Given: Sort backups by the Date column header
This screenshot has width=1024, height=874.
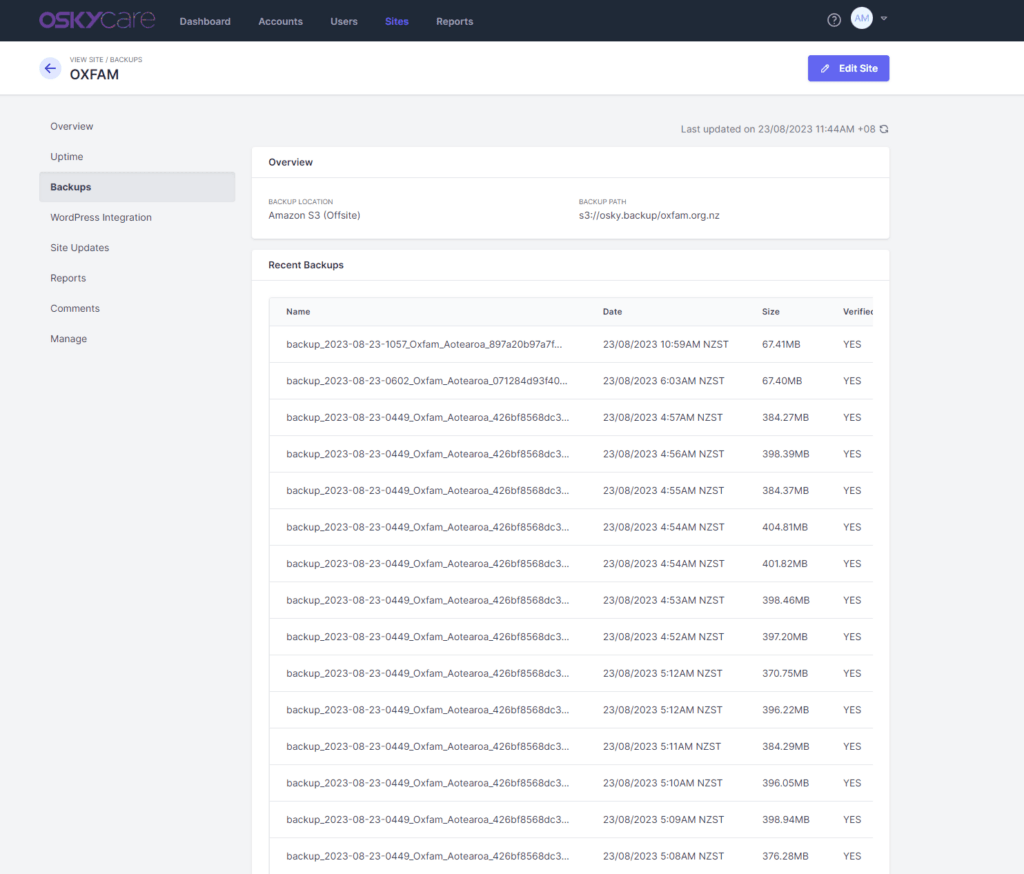Looking at the screenshot, I should 612,312.
